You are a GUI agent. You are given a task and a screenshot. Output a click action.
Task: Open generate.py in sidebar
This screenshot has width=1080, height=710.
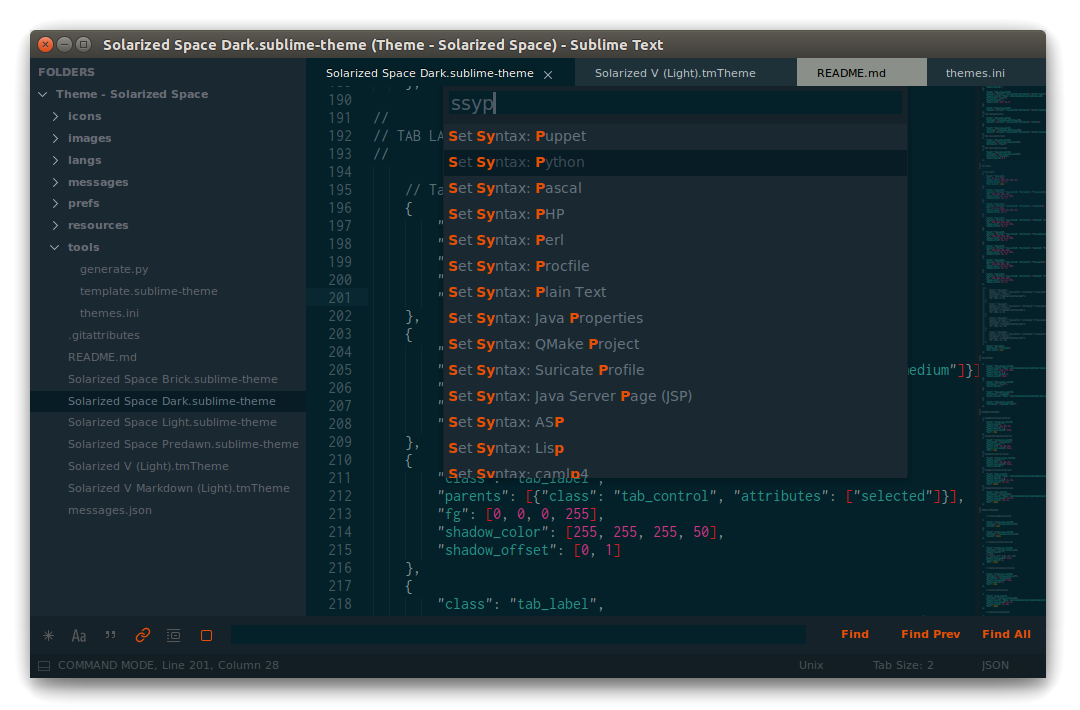click(x=114, y=269)
